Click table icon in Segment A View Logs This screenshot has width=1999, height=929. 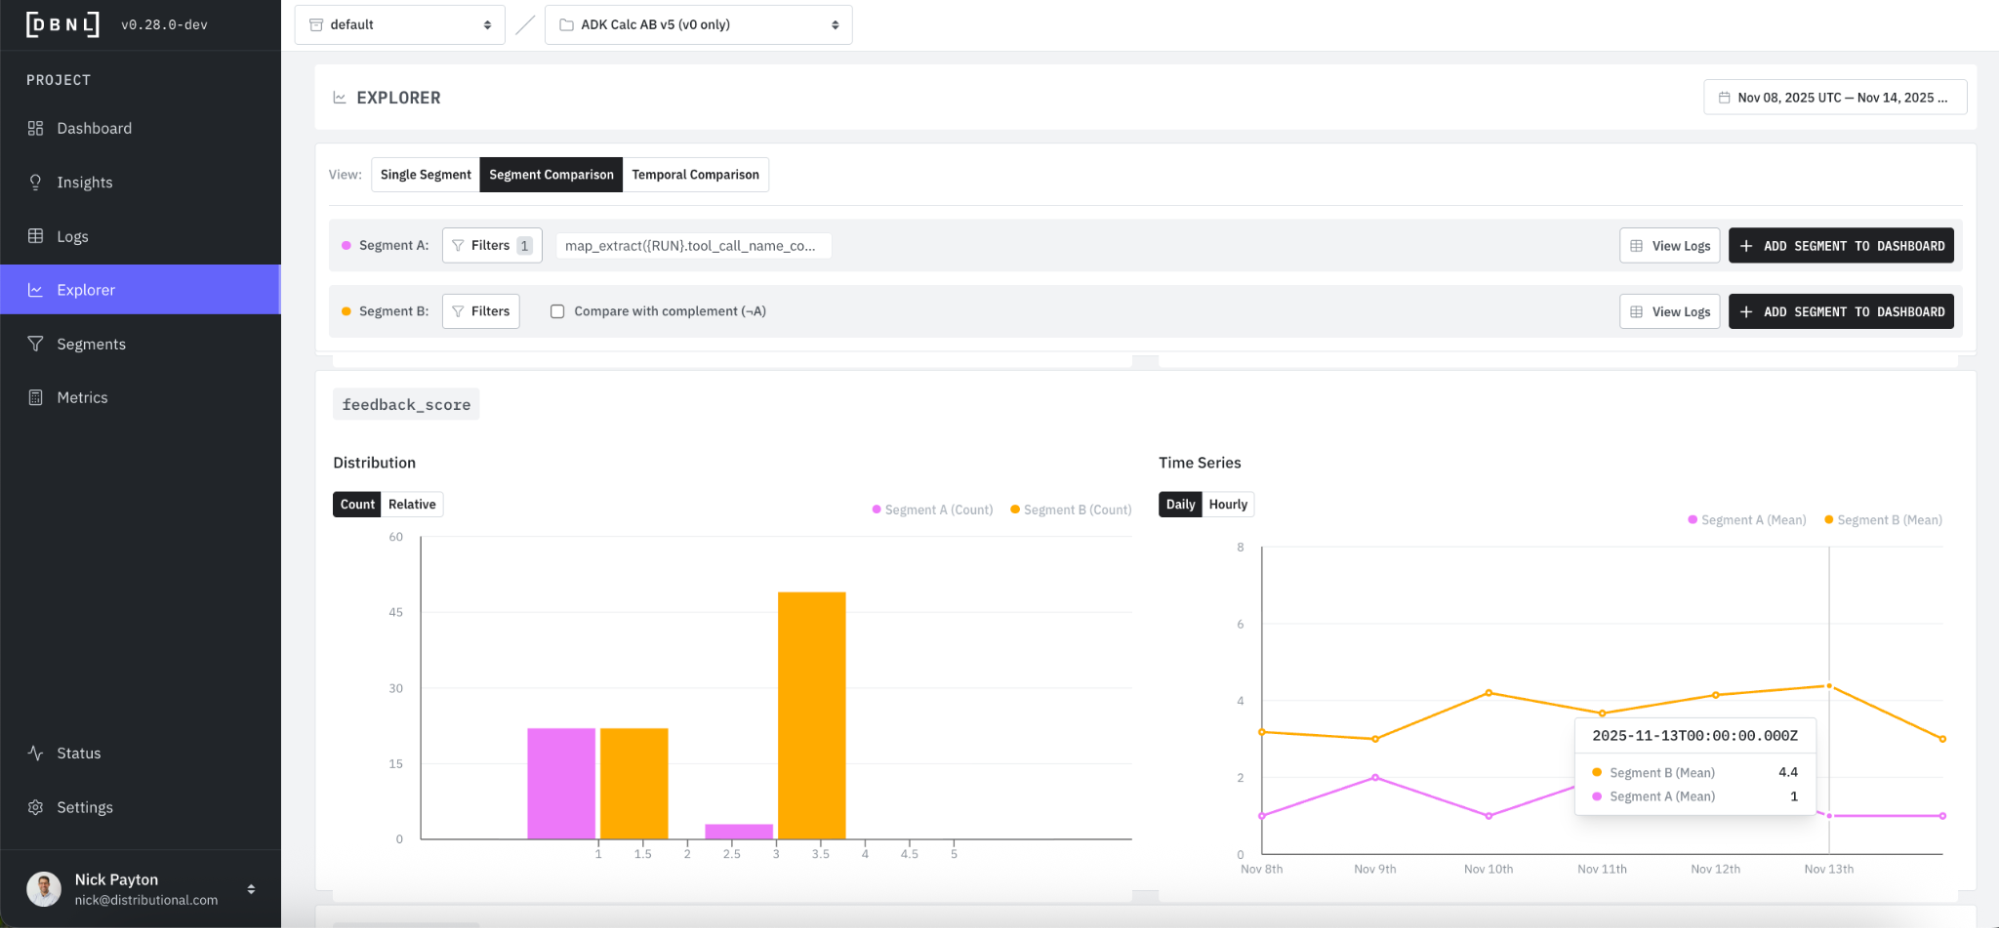pyautogui.click(x=1636, y=246)
